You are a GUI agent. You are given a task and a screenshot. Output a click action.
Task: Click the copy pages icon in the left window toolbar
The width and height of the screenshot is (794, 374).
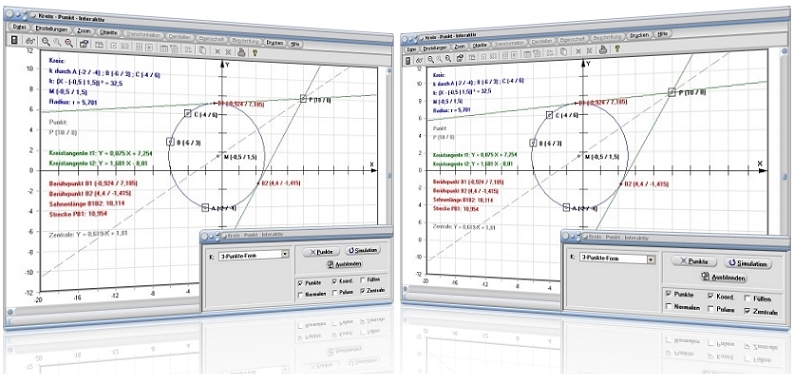point(202,50)
